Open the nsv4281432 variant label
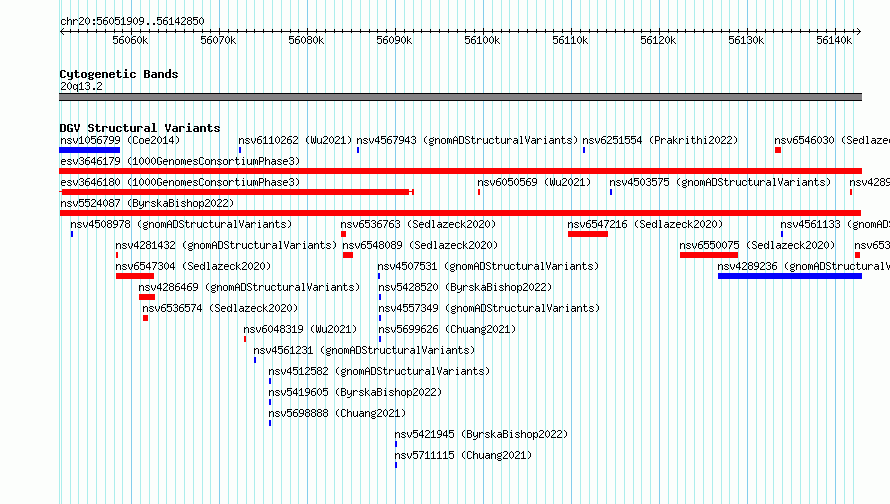This screenshot has height=504, width=890. 226,245
